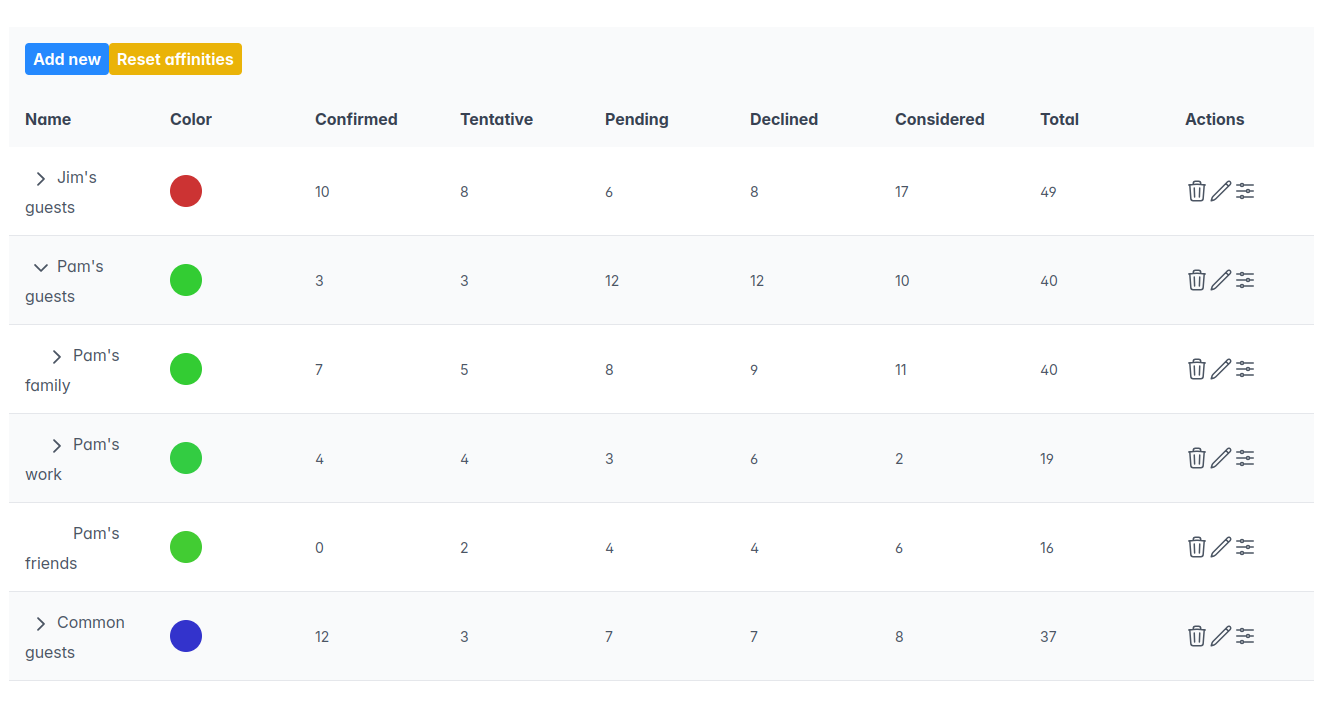Edit the Pam's family group
This screenshot has height=703, width=1326.
[1221, 369]
